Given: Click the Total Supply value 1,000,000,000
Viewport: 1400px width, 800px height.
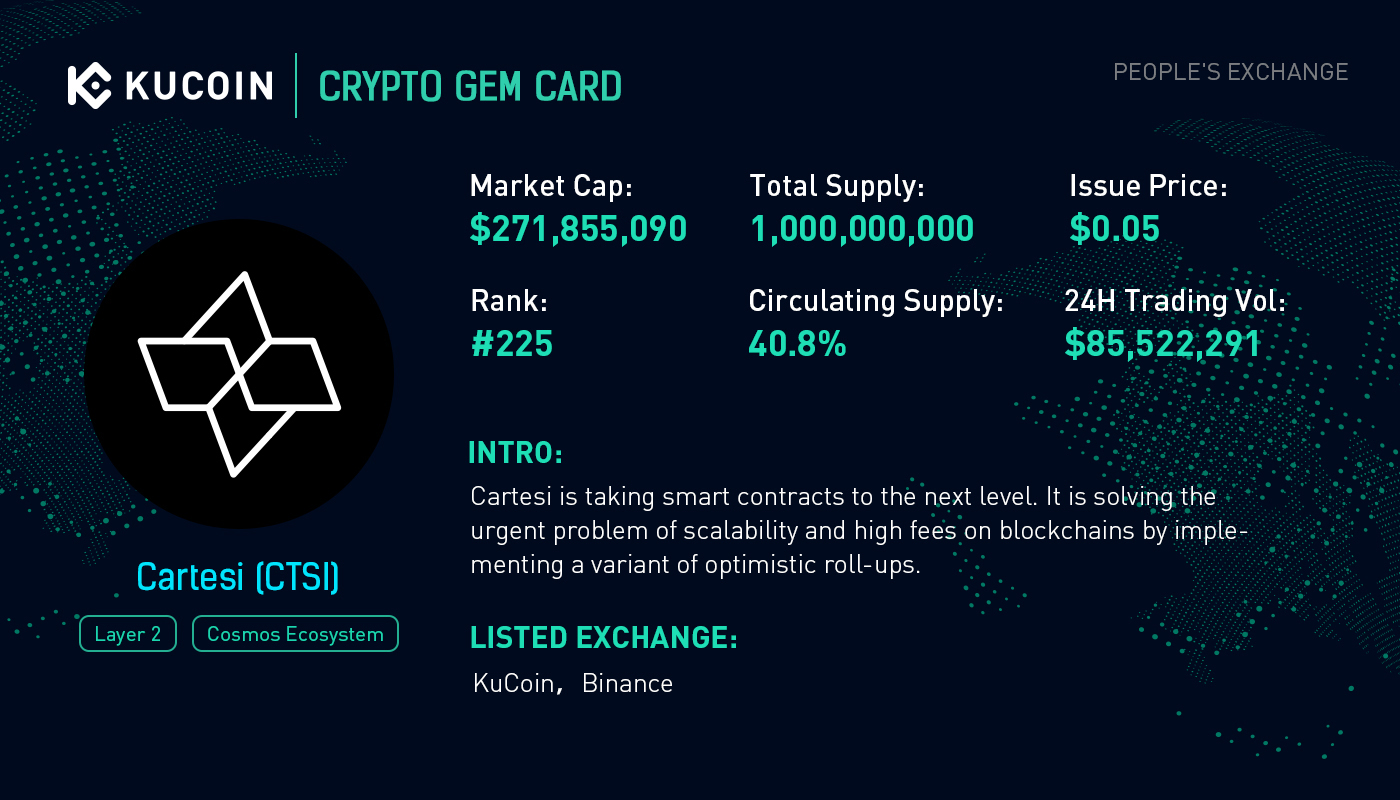Looking at the screenshot, I should pos(861,229).
